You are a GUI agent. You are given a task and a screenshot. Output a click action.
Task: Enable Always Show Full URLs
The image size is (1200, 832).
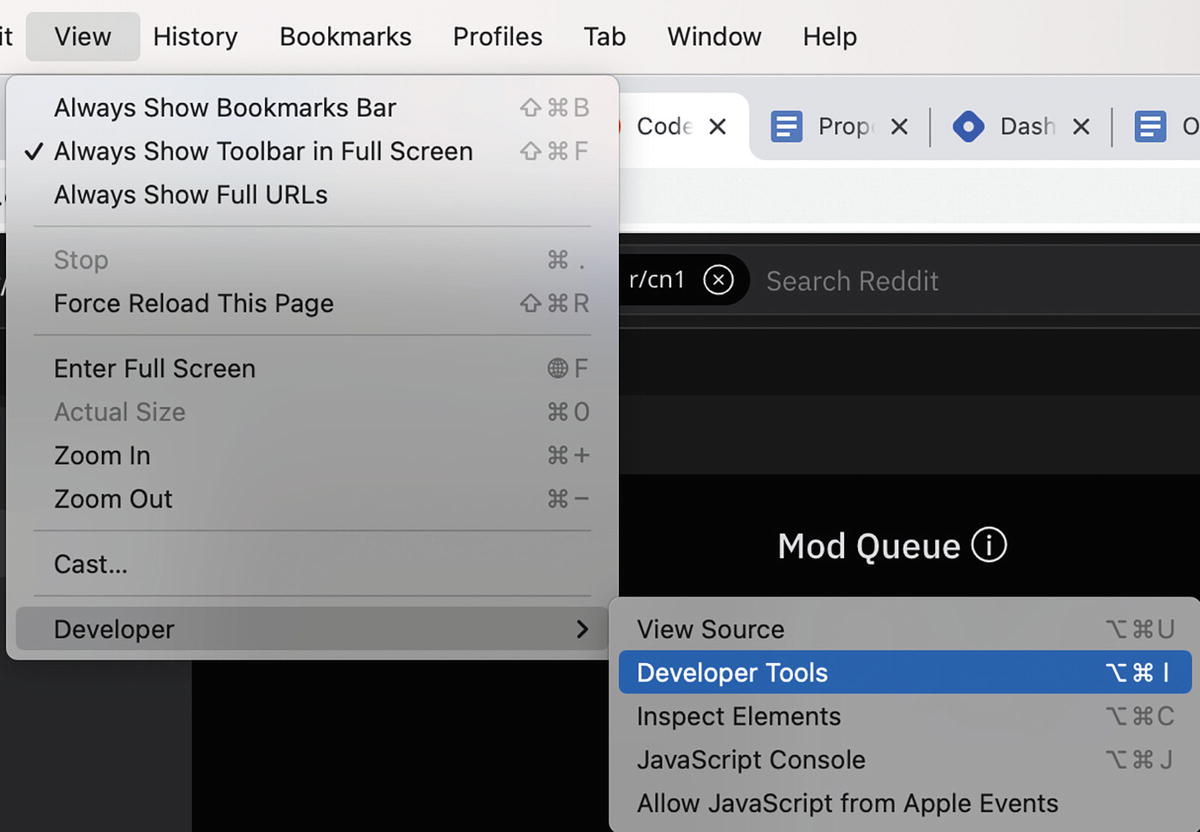[x=191, y=195]
